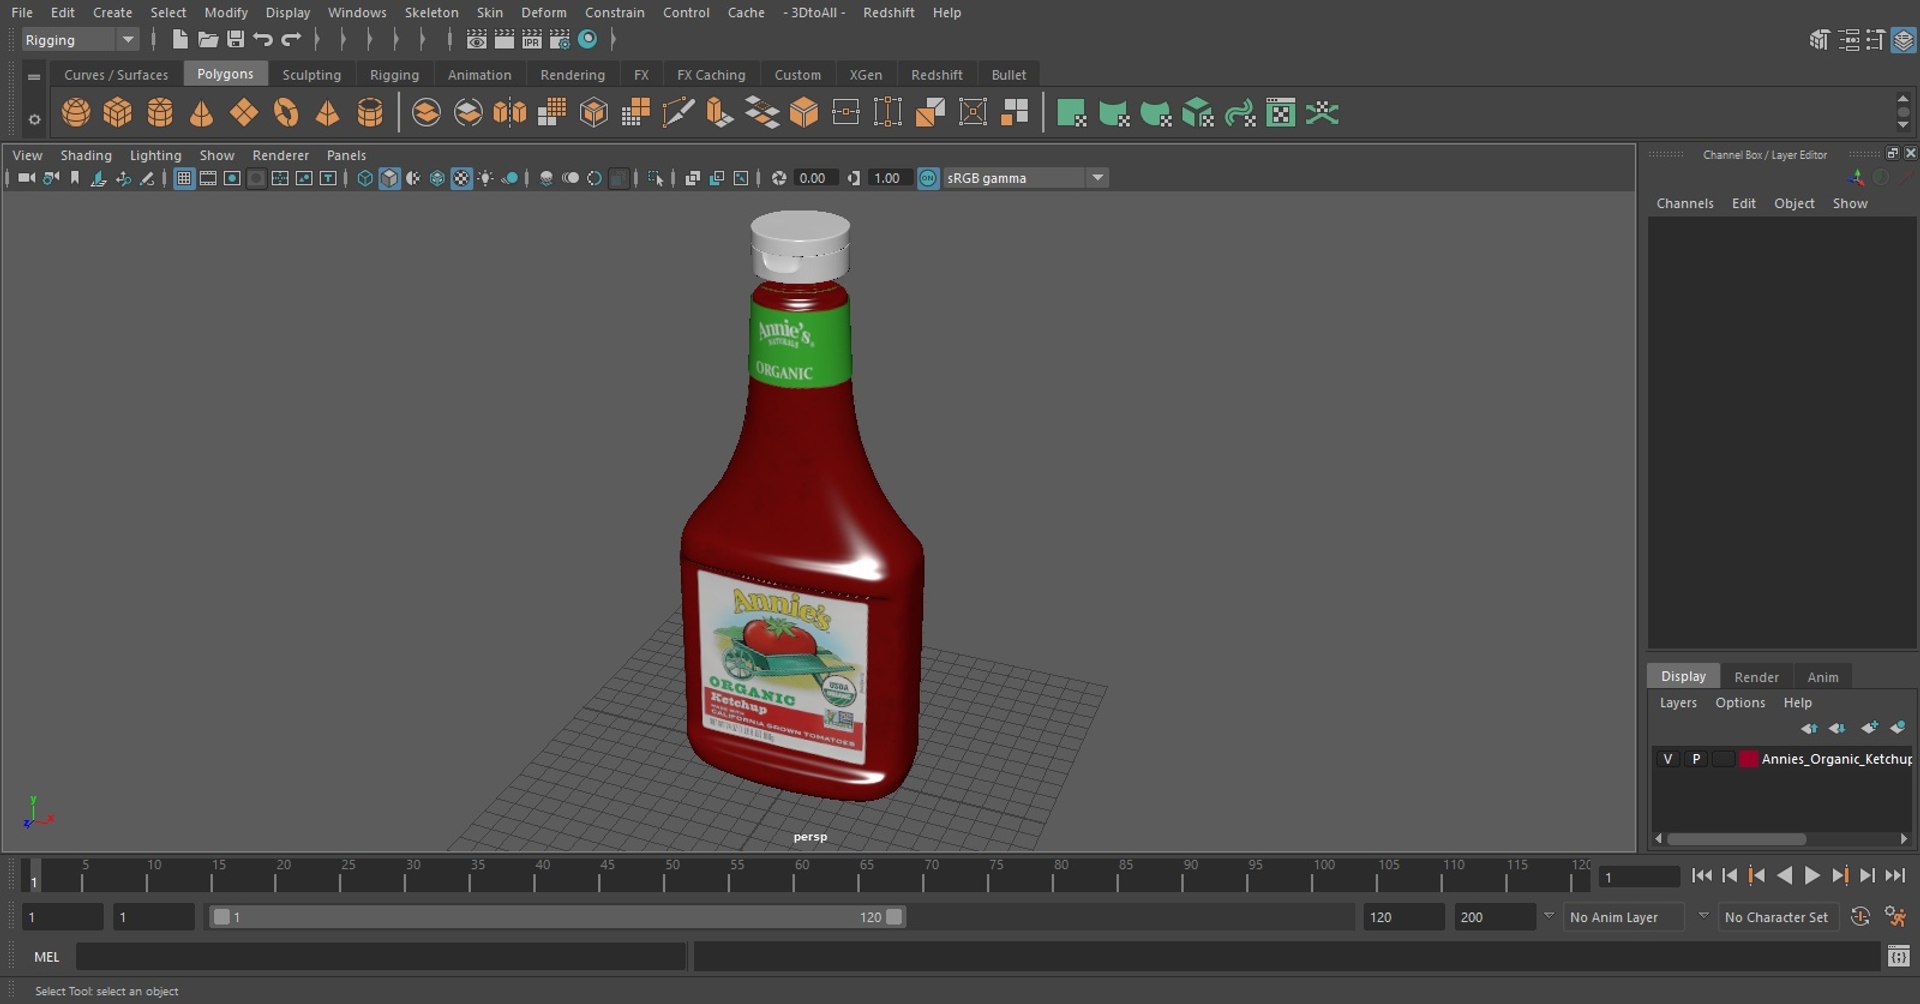Click the layer editor horizontal scrollbar

[1736, 839]
